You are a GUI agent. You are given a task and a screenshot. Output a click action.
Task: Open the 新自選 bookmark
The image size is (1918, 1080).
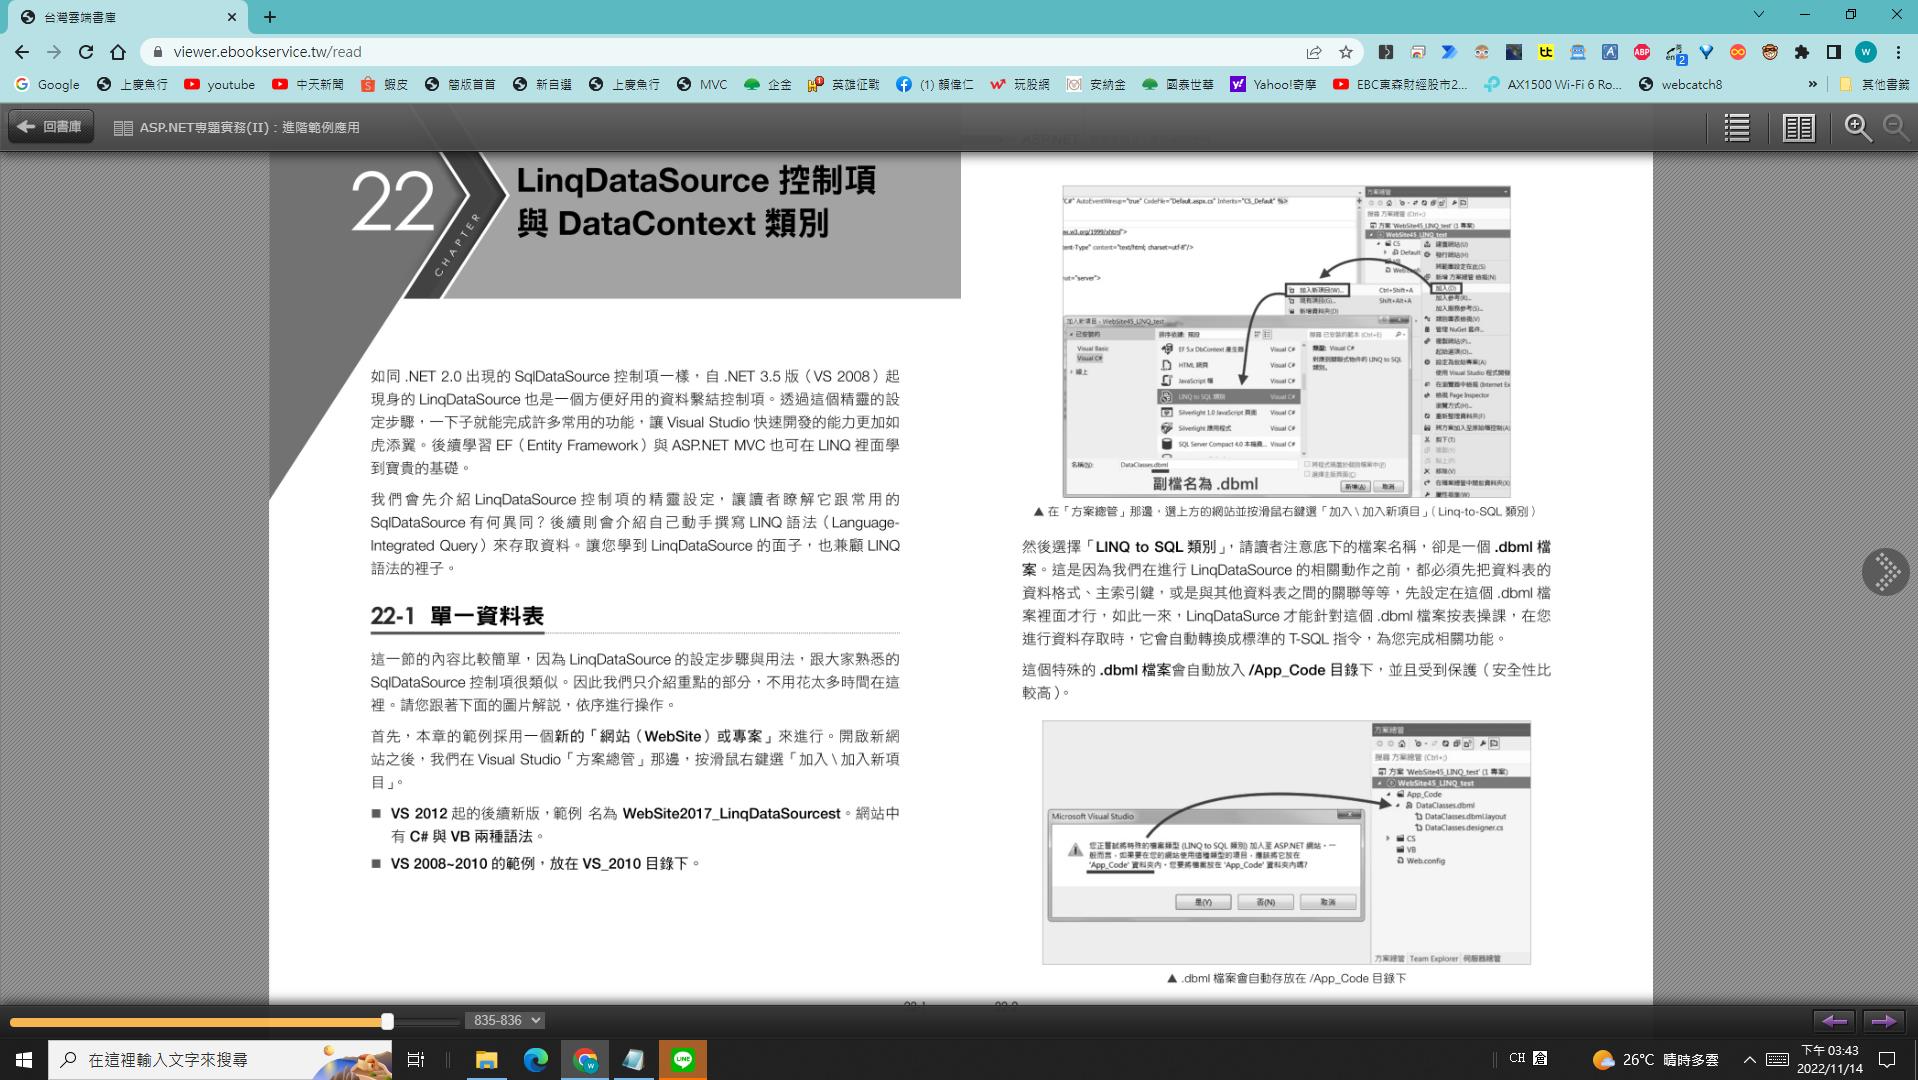point(542,85)
